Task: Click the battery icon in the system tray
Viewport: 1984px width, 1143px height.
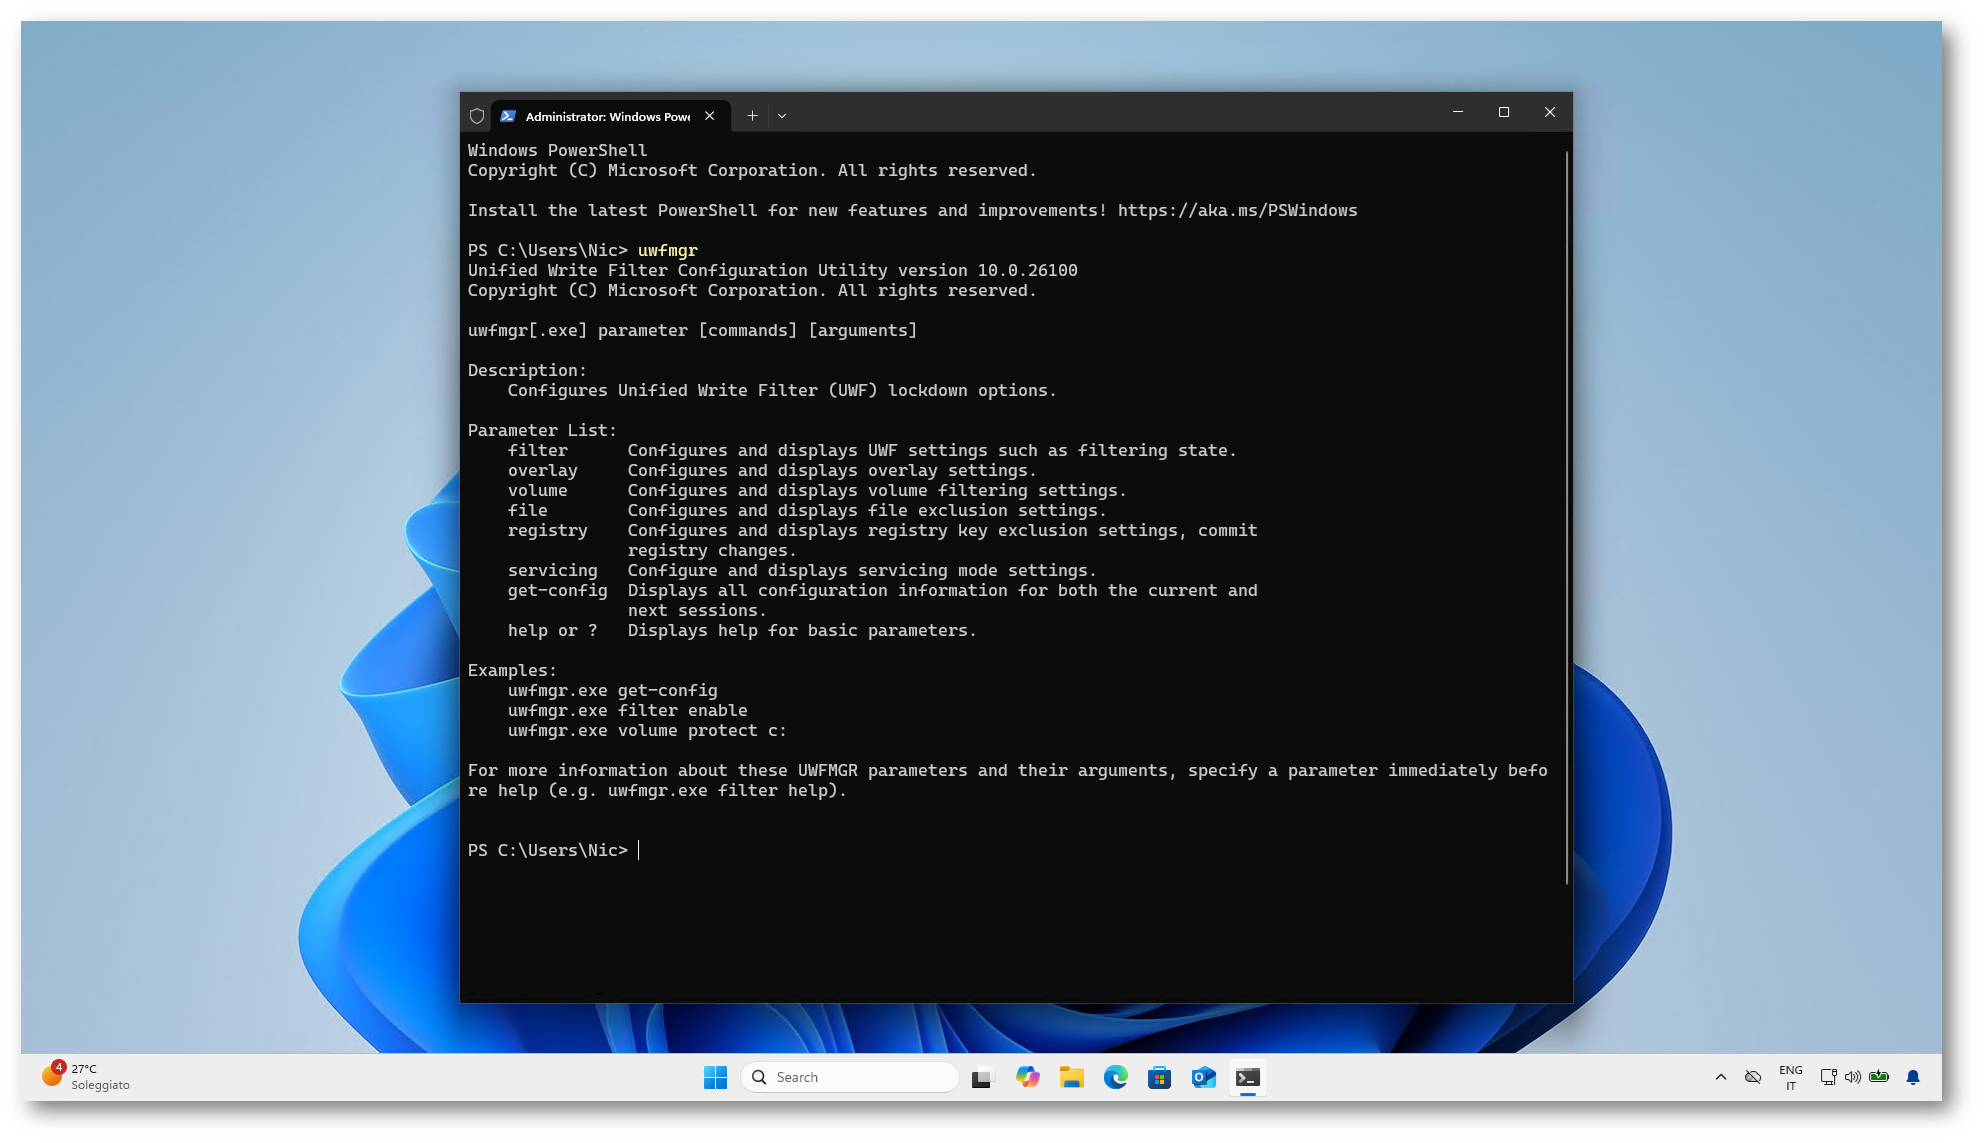Action: click(x=1879, y=1077)
